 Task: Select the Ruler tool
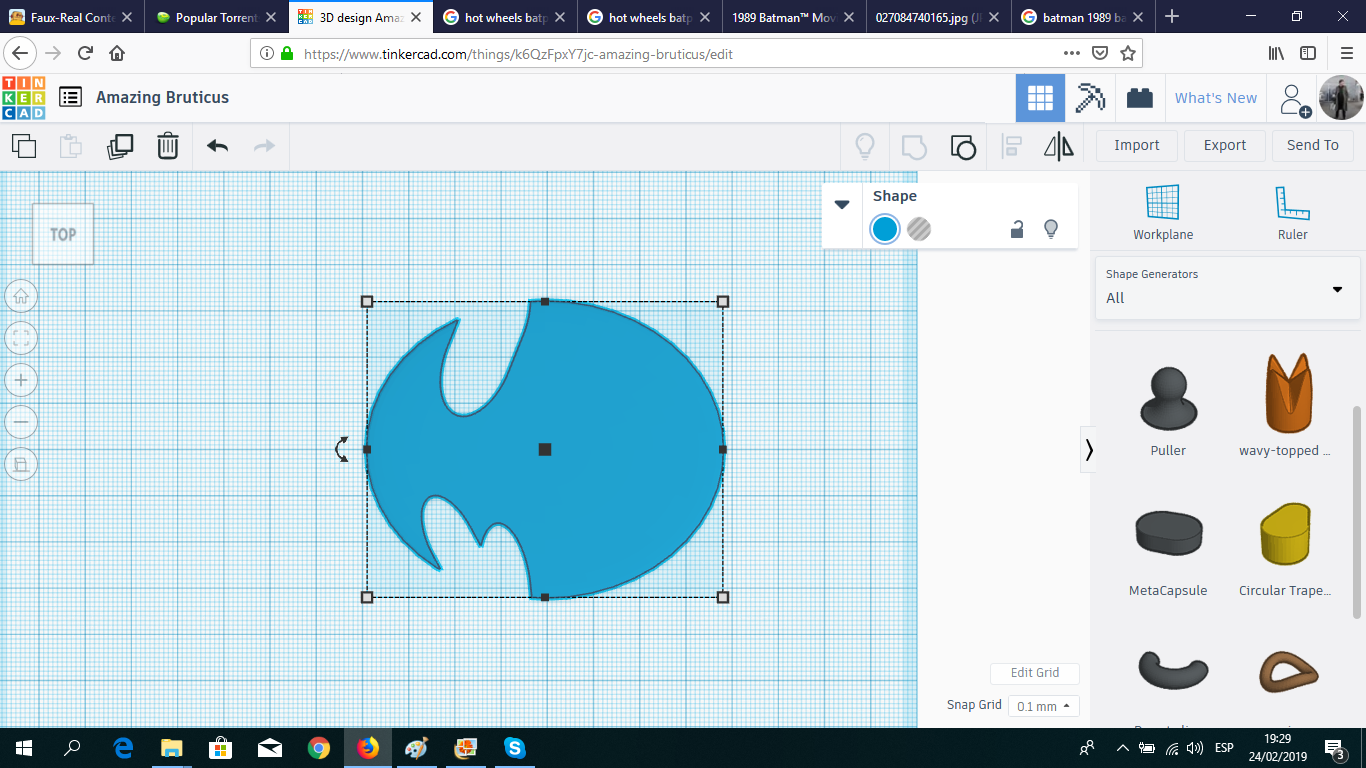(x=1293, y=213)
